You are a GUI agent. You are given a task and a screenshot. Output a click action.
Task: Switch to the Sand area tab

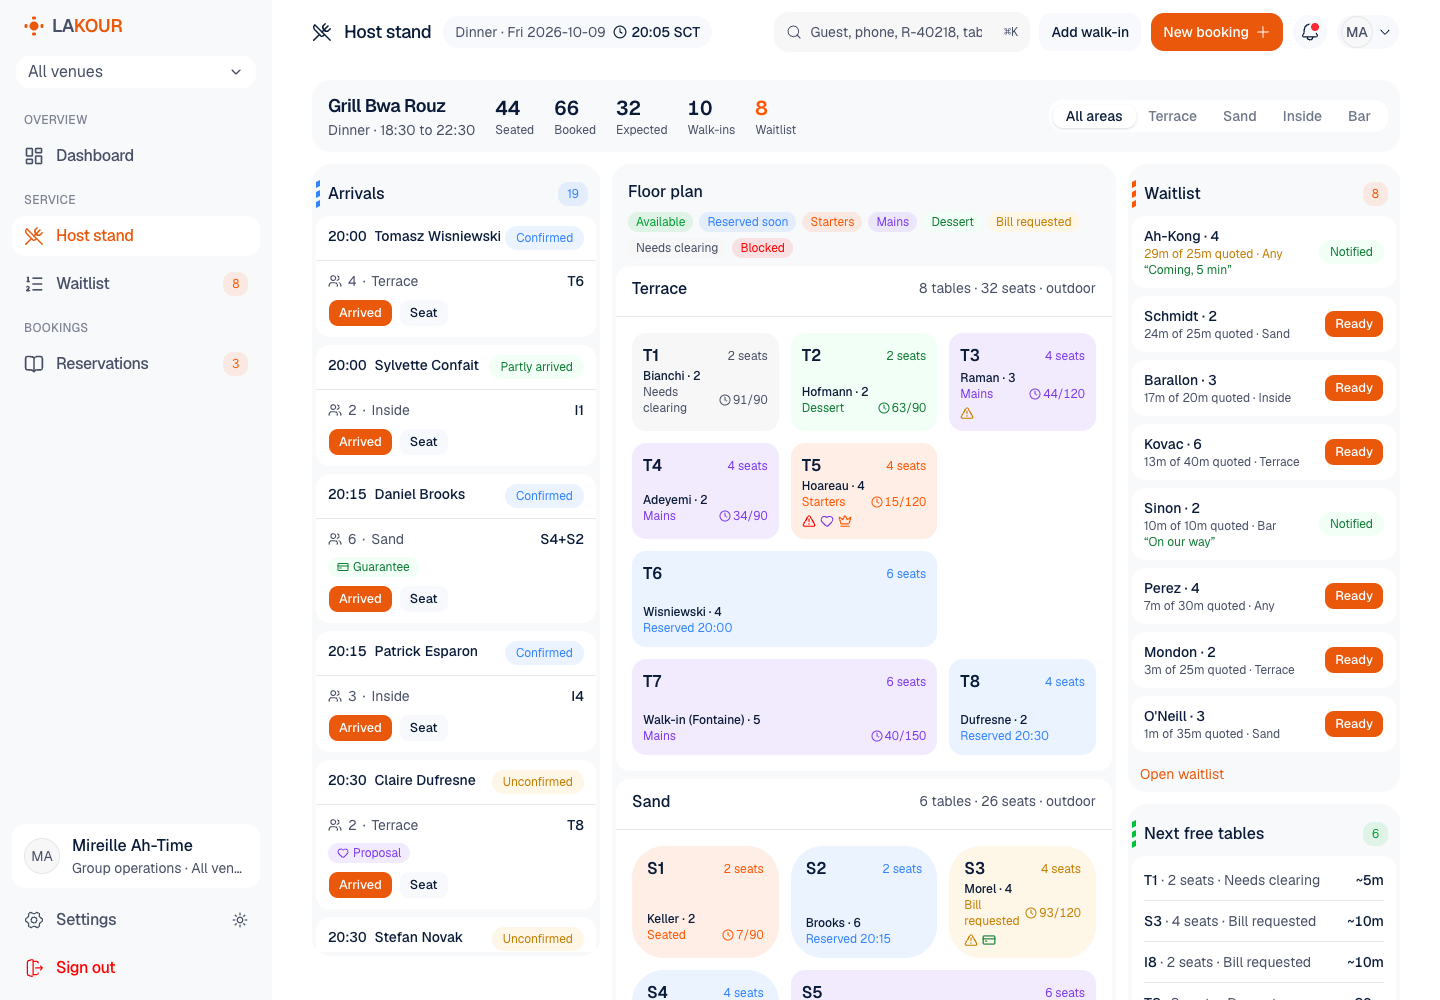(x=1240, y=116)
